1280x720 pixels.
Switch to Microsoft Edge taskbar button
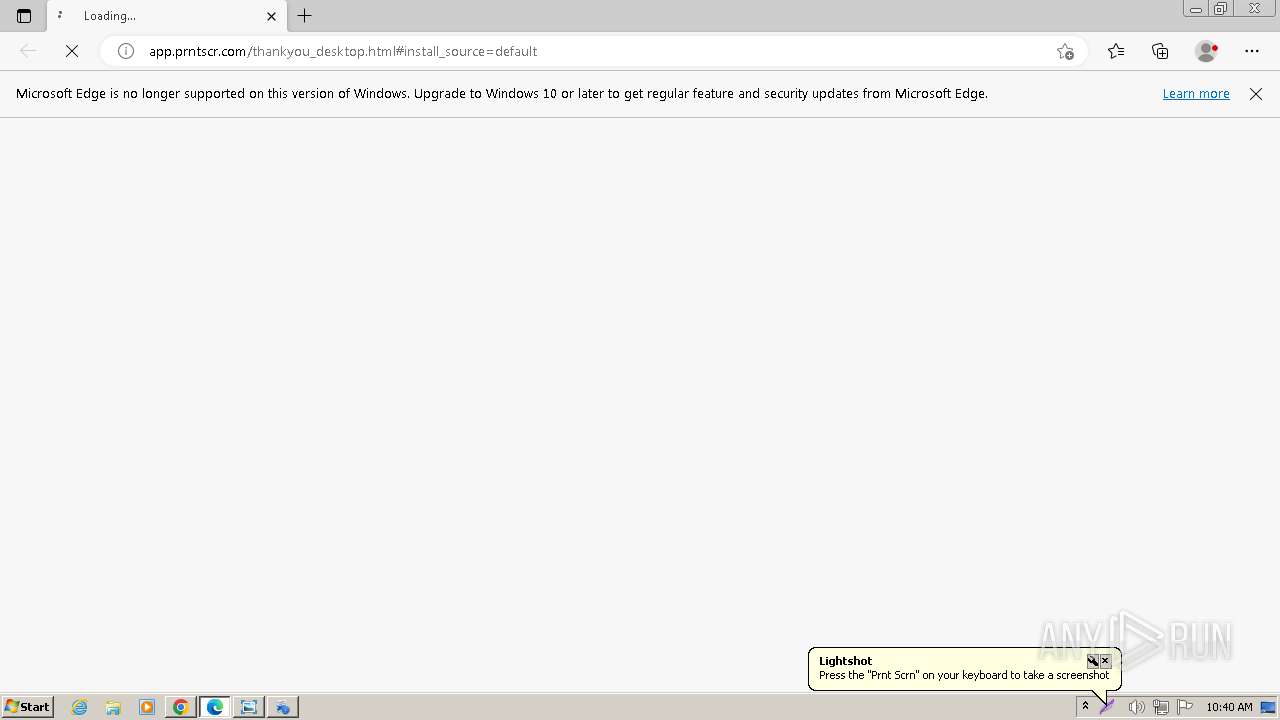point(215,707)
